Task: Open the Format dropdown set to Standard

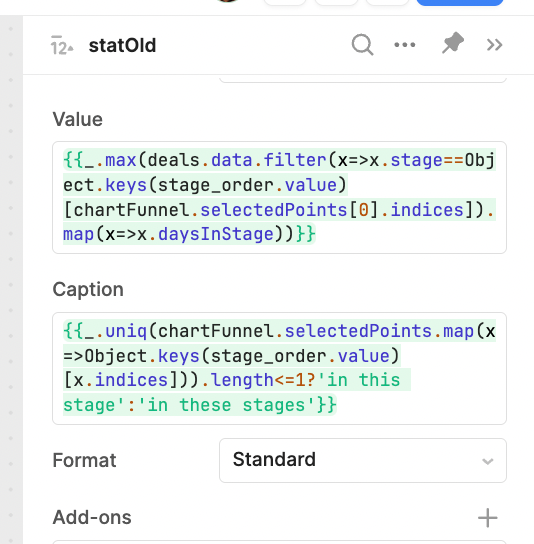Action: [x=363, y=460]
